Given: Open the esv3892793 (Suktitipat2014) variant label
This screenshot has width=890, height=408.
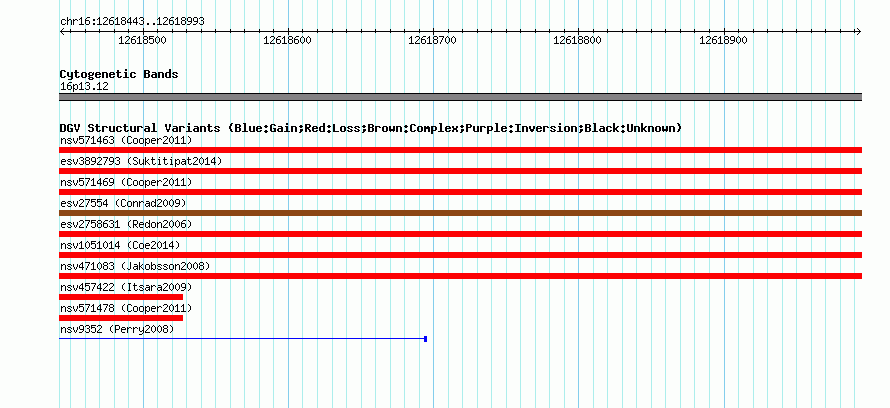Looking at the screenshot, I should pos(141,161).
